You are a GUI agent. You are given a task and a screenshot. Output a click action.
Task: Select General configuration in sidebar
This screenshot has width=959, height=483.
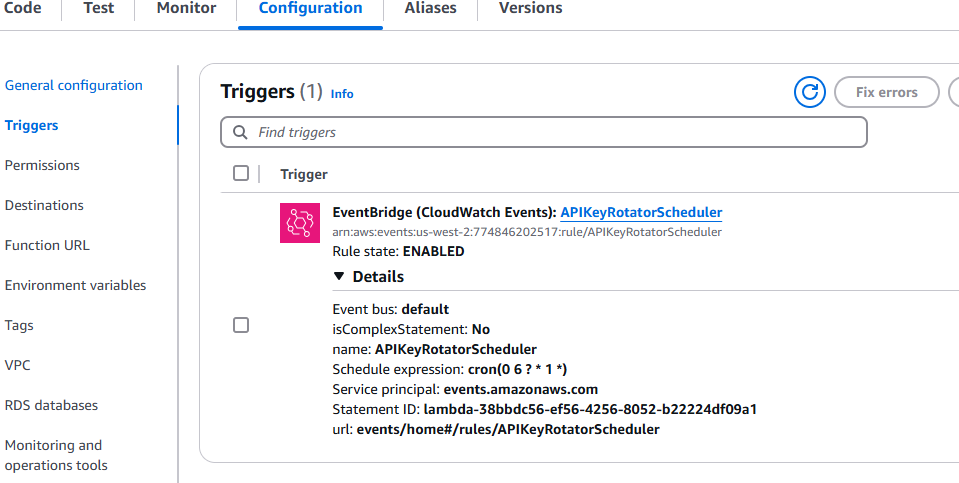pyautogui.click(x=73, y=85)
